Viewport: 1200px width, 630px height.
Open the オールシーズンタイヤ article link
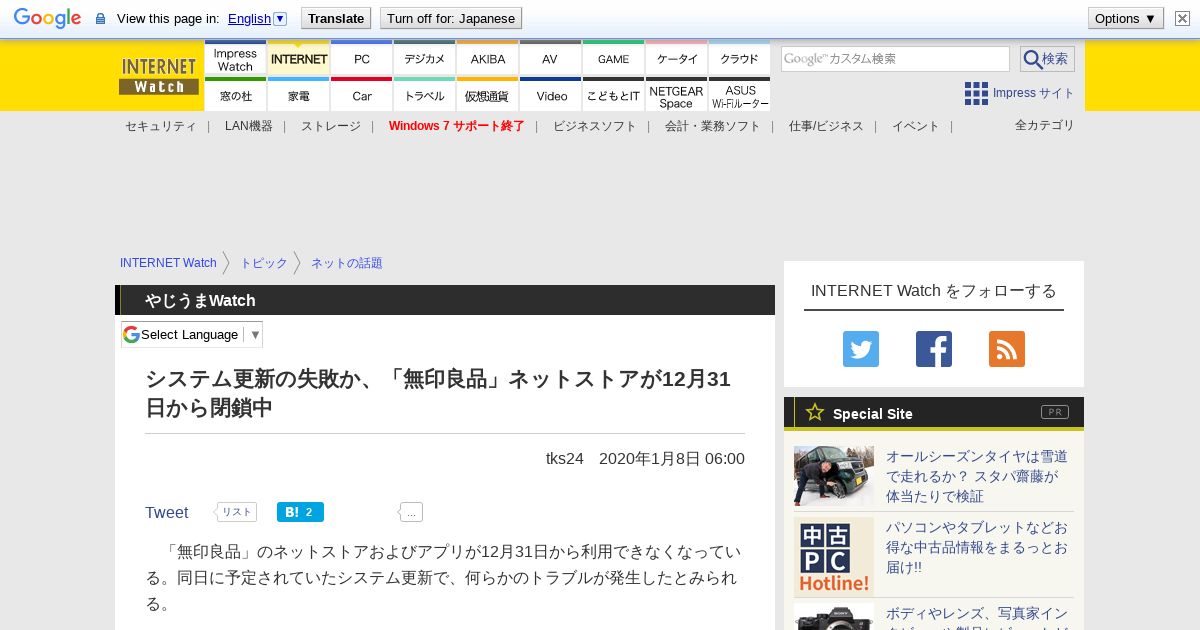click(x=978, y=476)
